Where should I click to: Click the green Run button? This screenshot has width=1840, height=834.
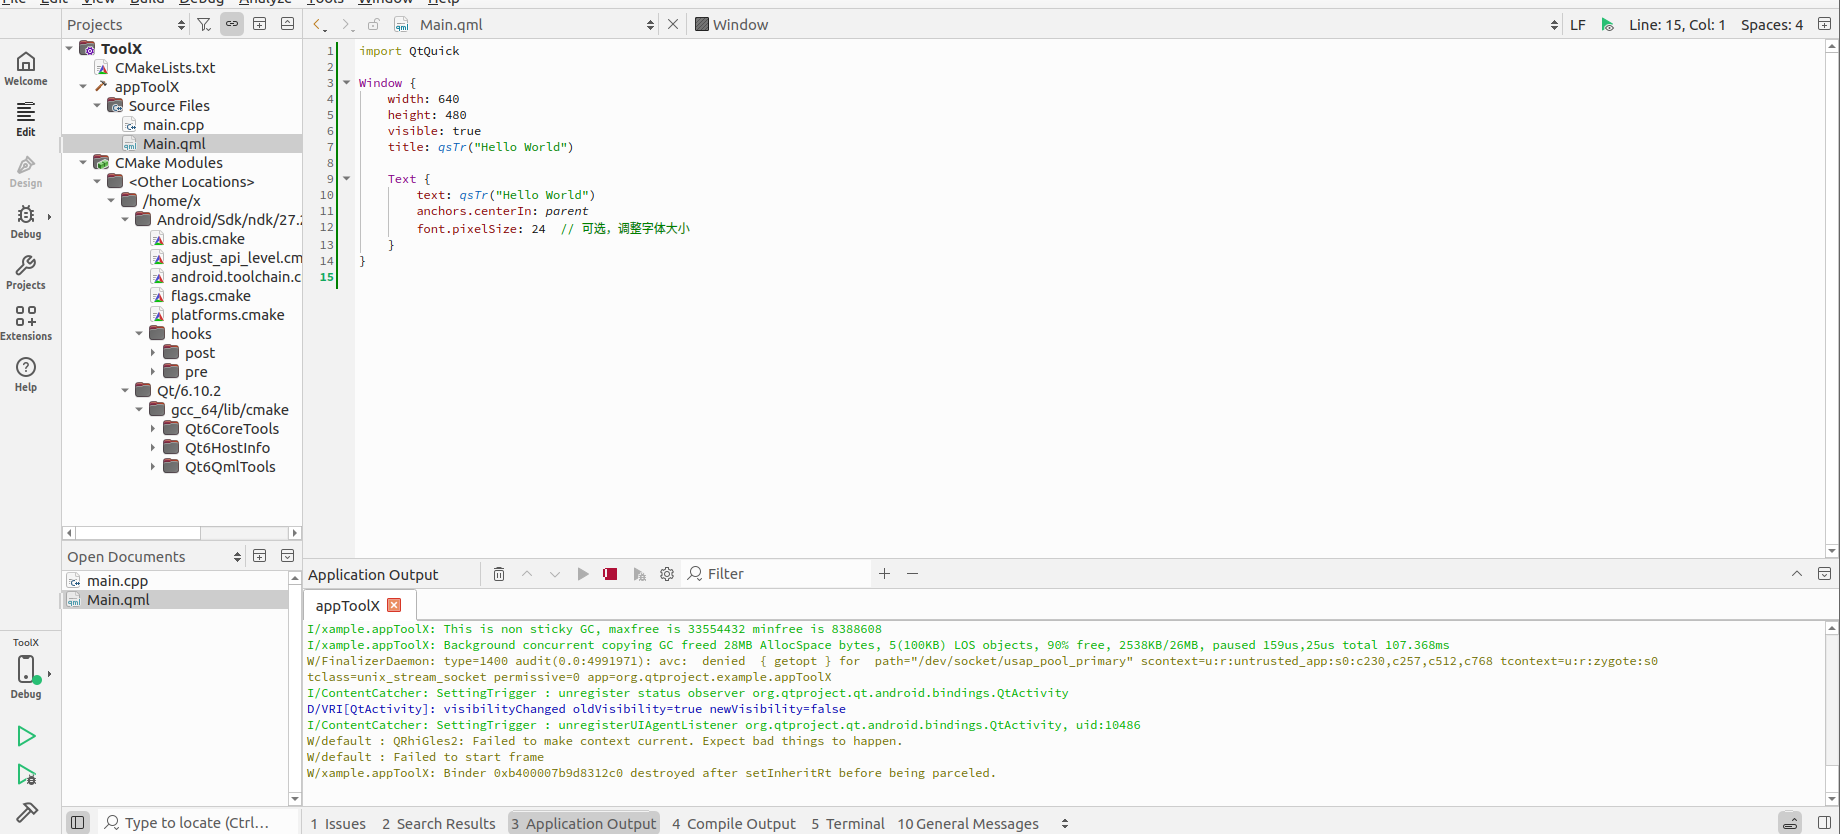tap(27, 737)
